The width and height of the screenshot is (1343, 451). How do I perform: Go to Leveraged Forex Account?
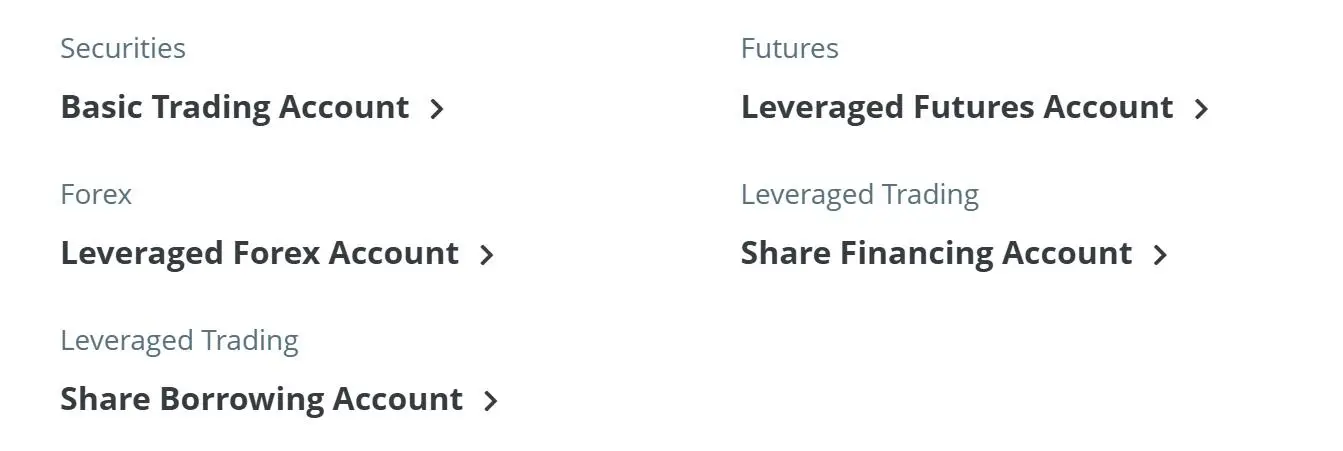260,253
